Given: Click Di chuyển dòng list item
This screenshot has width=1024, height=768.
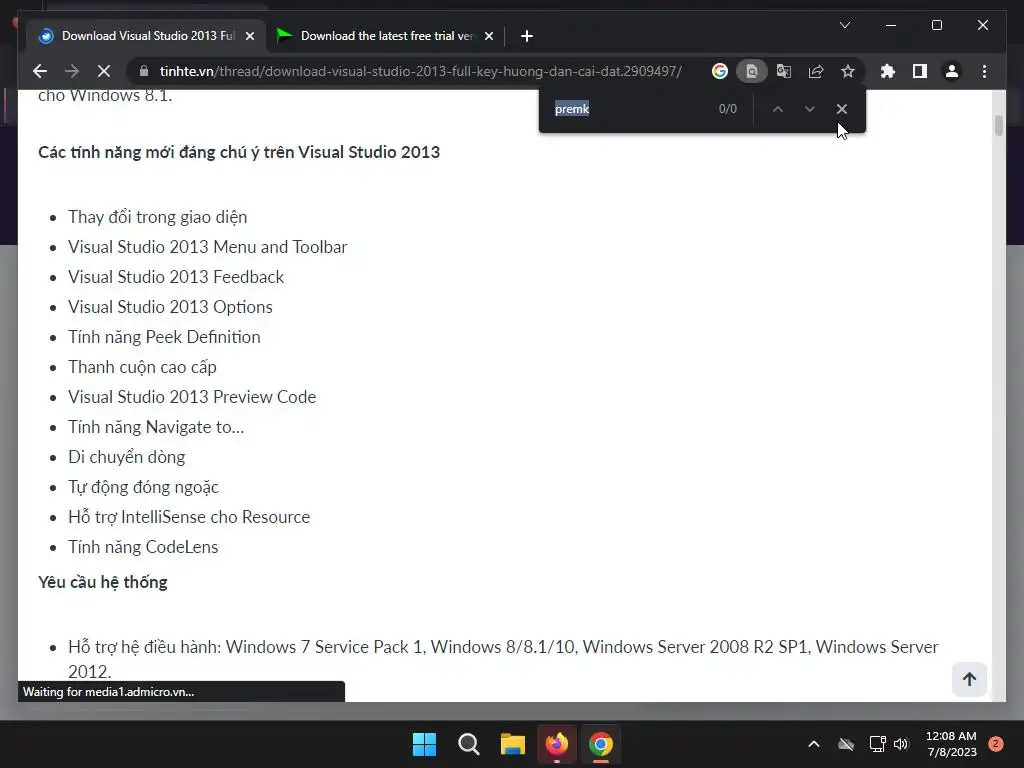Looking at the screenshot, I should point(127,457).
